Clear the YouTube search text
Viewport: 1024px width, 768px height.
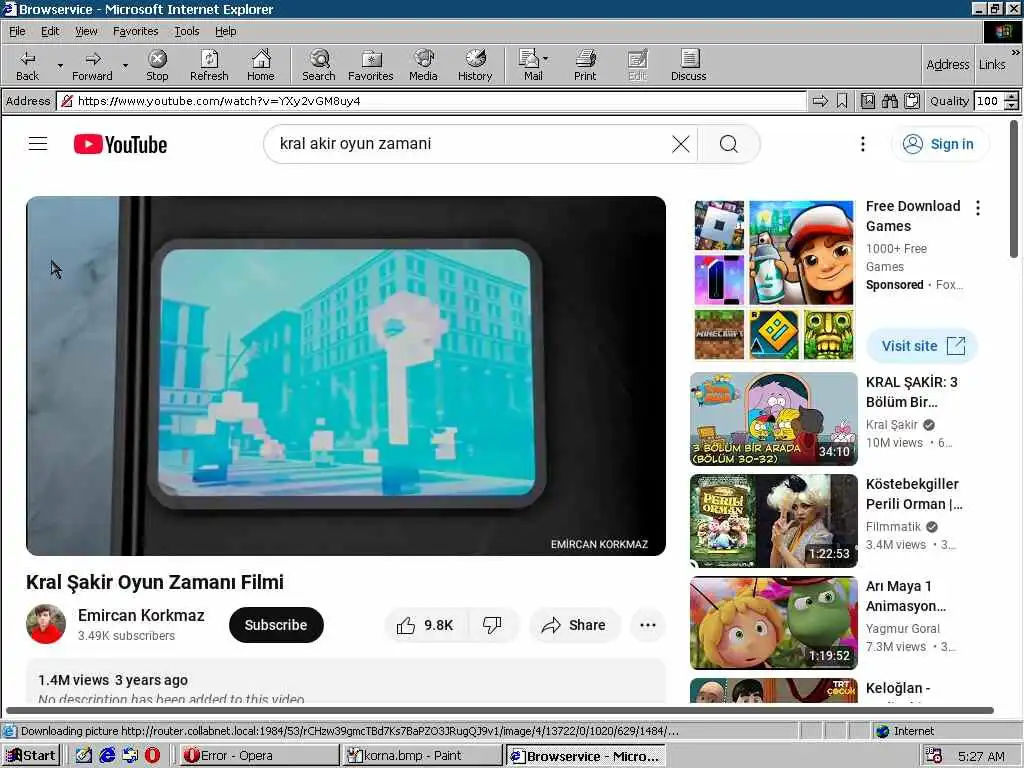[680, 144]
